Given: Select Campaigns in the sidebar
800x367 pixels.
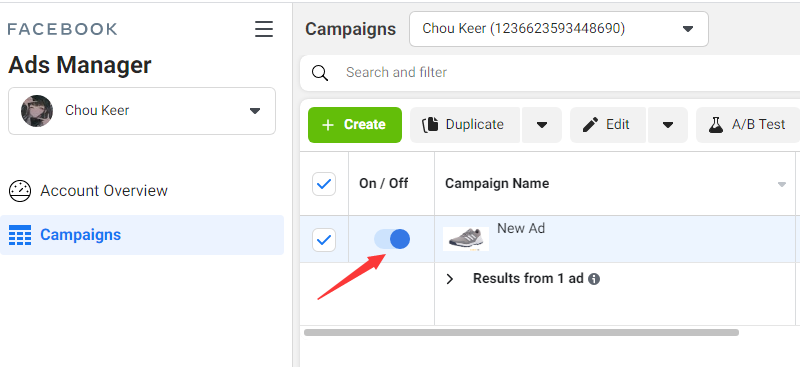Looking at the screenshot, I should 142,235.
